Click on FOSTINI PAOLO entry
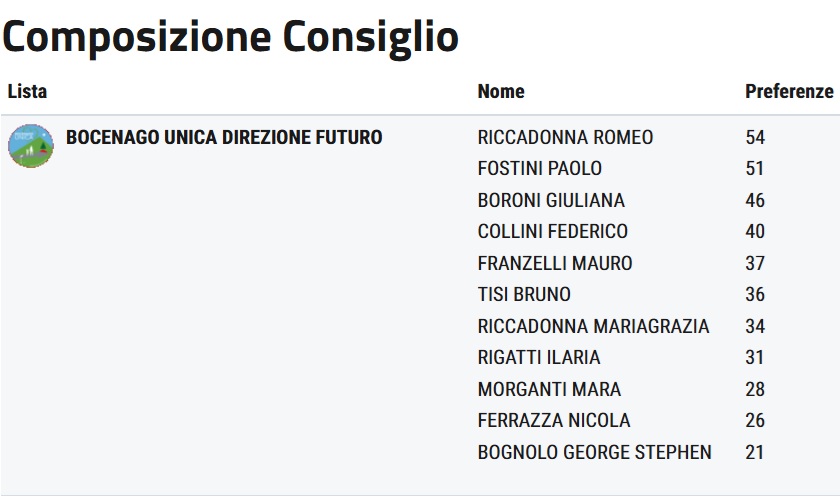This screenshot has height=500, width=840. [x=540, y=168]
